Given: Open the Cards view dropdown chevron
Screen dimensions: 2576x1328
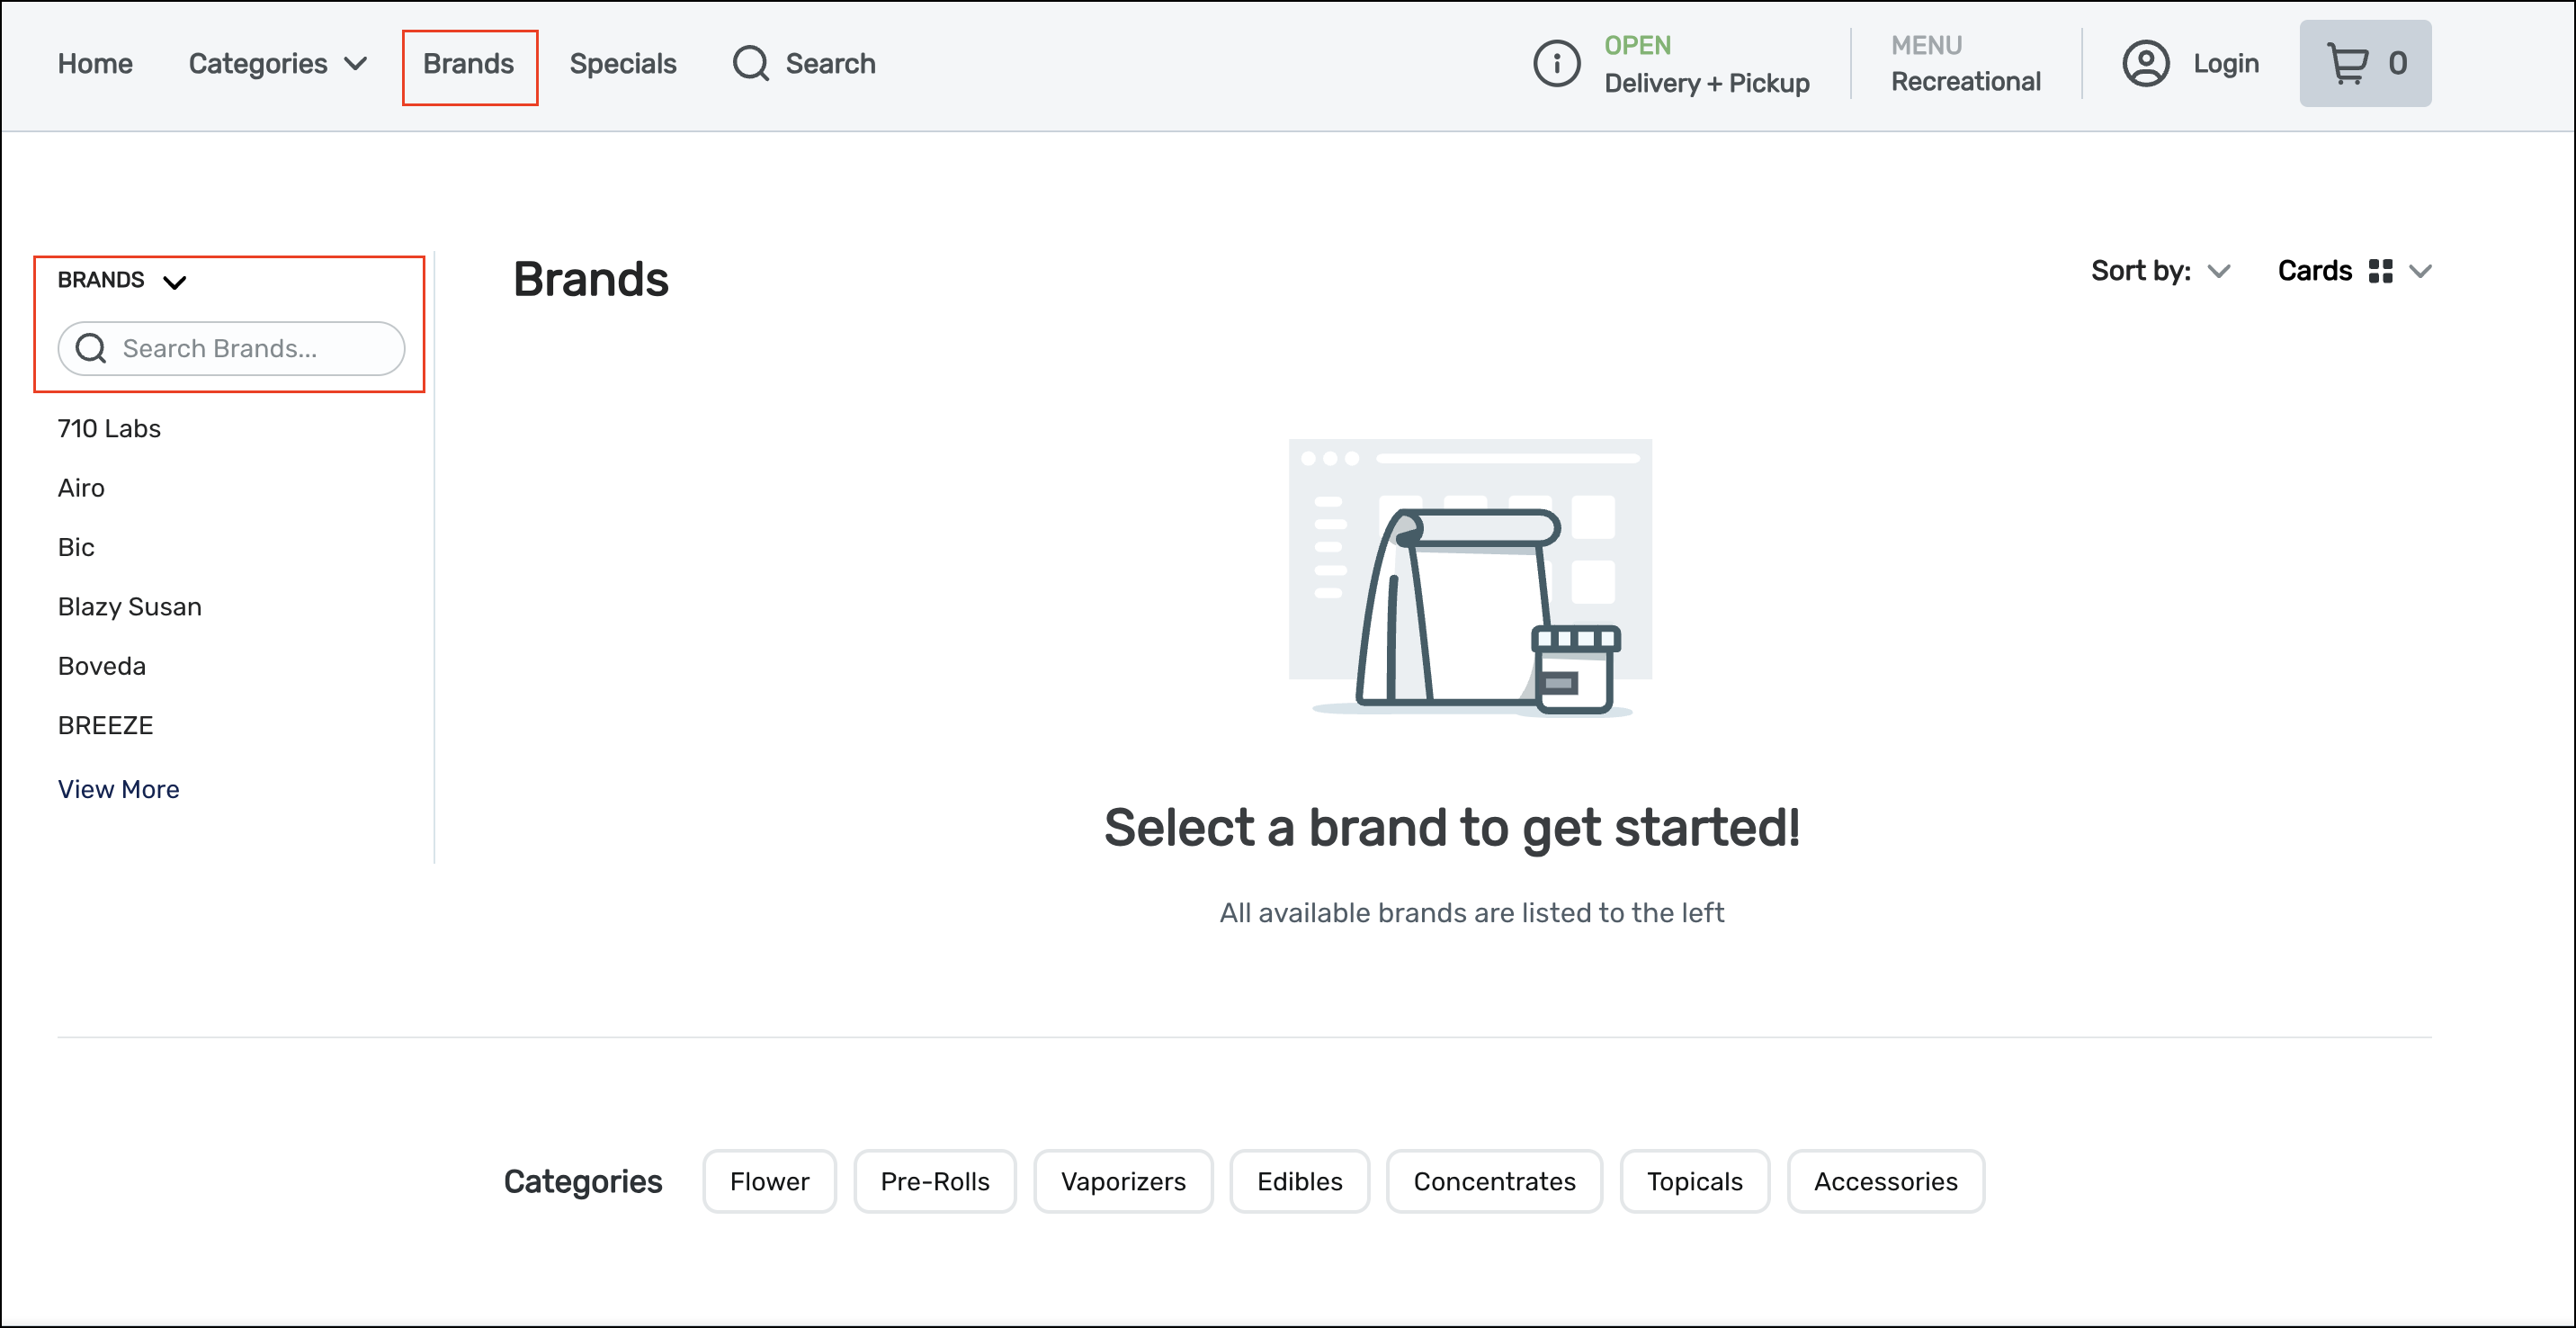Looking at the screenshot, I should [x=2420, y=271].
